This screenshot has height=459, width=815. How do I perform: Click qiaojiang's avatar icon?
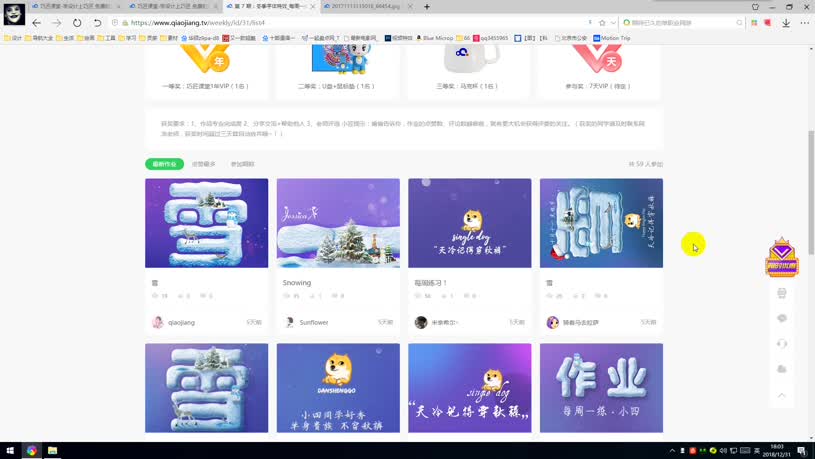pos(157,322)
